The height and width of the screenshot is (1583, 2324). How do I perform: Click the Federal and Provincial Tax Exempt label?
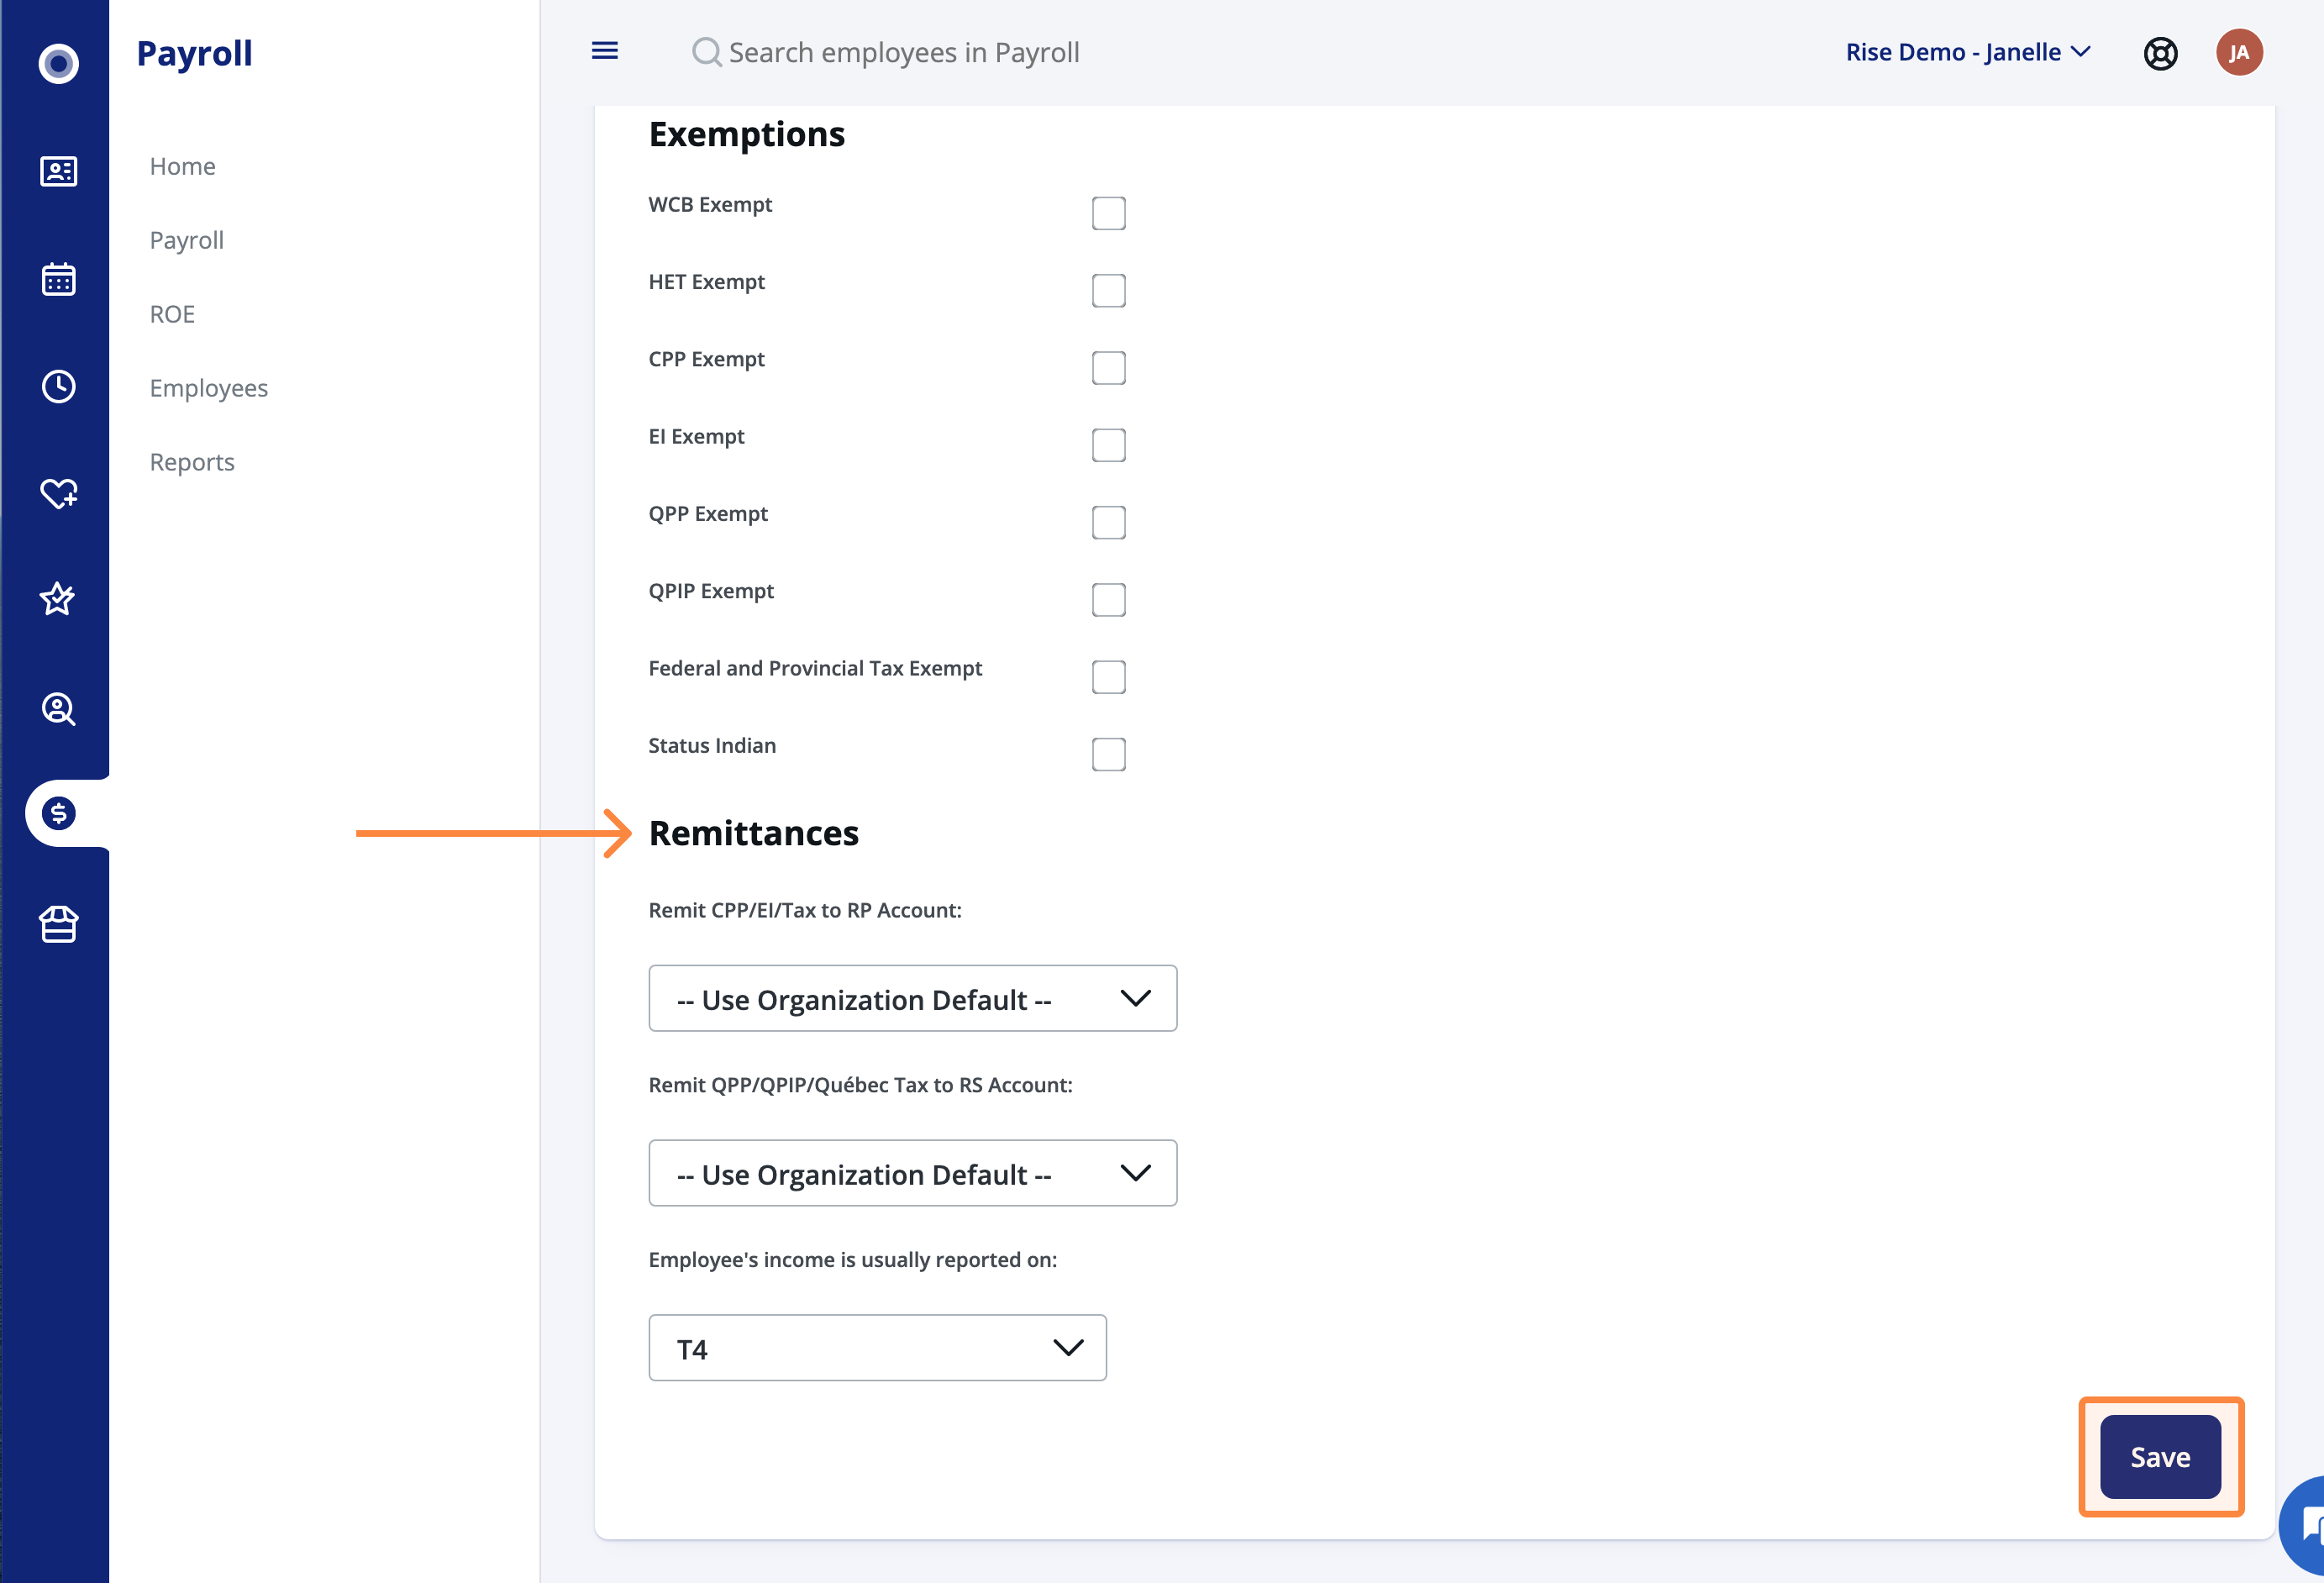coord(815,668)
